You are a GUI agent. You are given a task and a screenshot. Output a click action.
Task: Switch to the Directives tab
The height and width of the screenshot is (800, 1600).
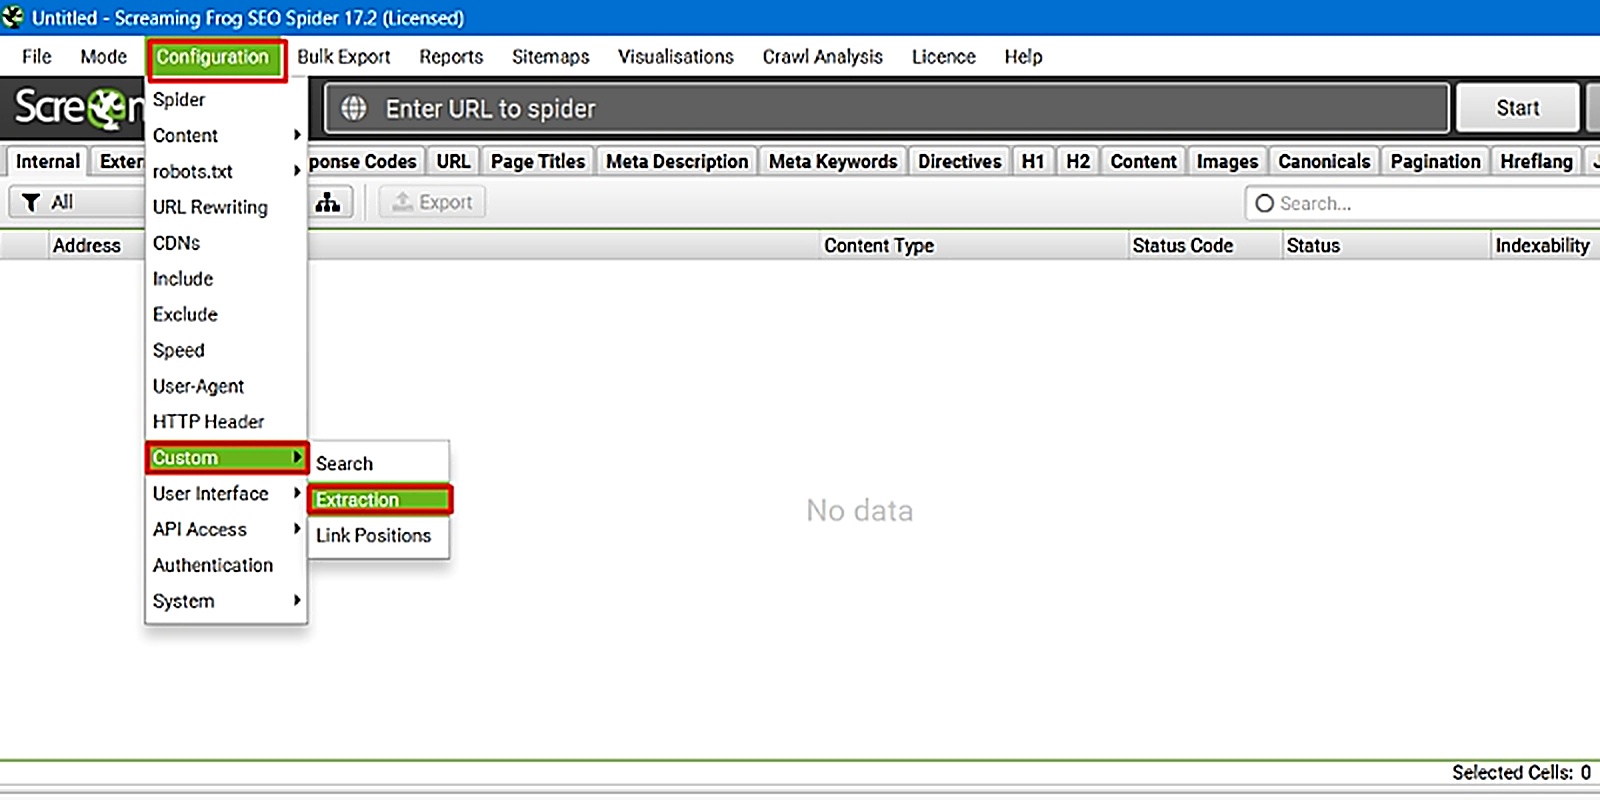click(x=960, y=162)
